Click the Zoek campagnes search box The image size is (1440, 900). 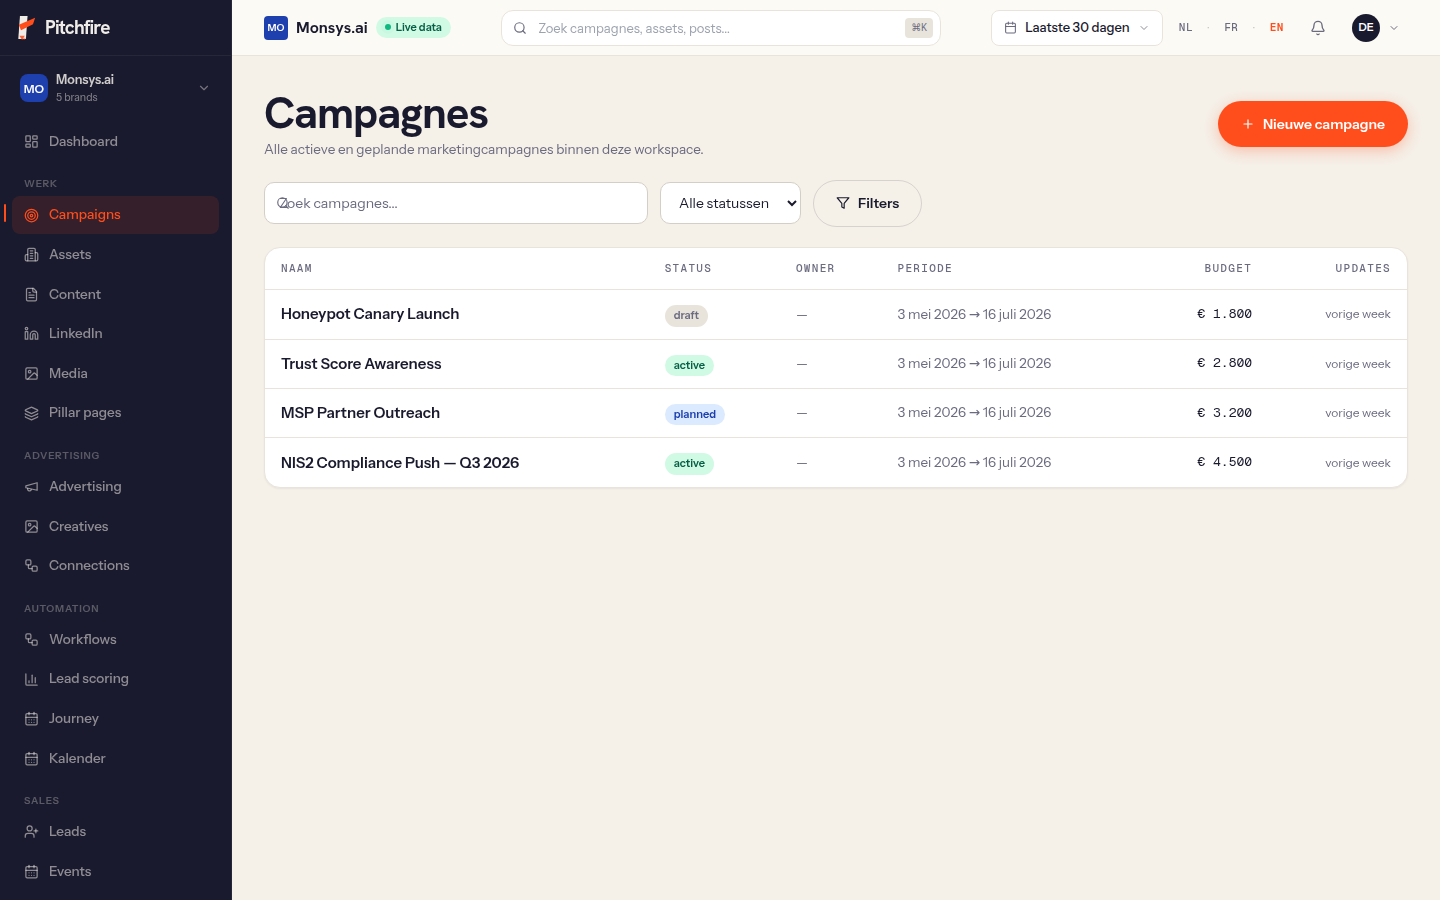pos(456,203)
